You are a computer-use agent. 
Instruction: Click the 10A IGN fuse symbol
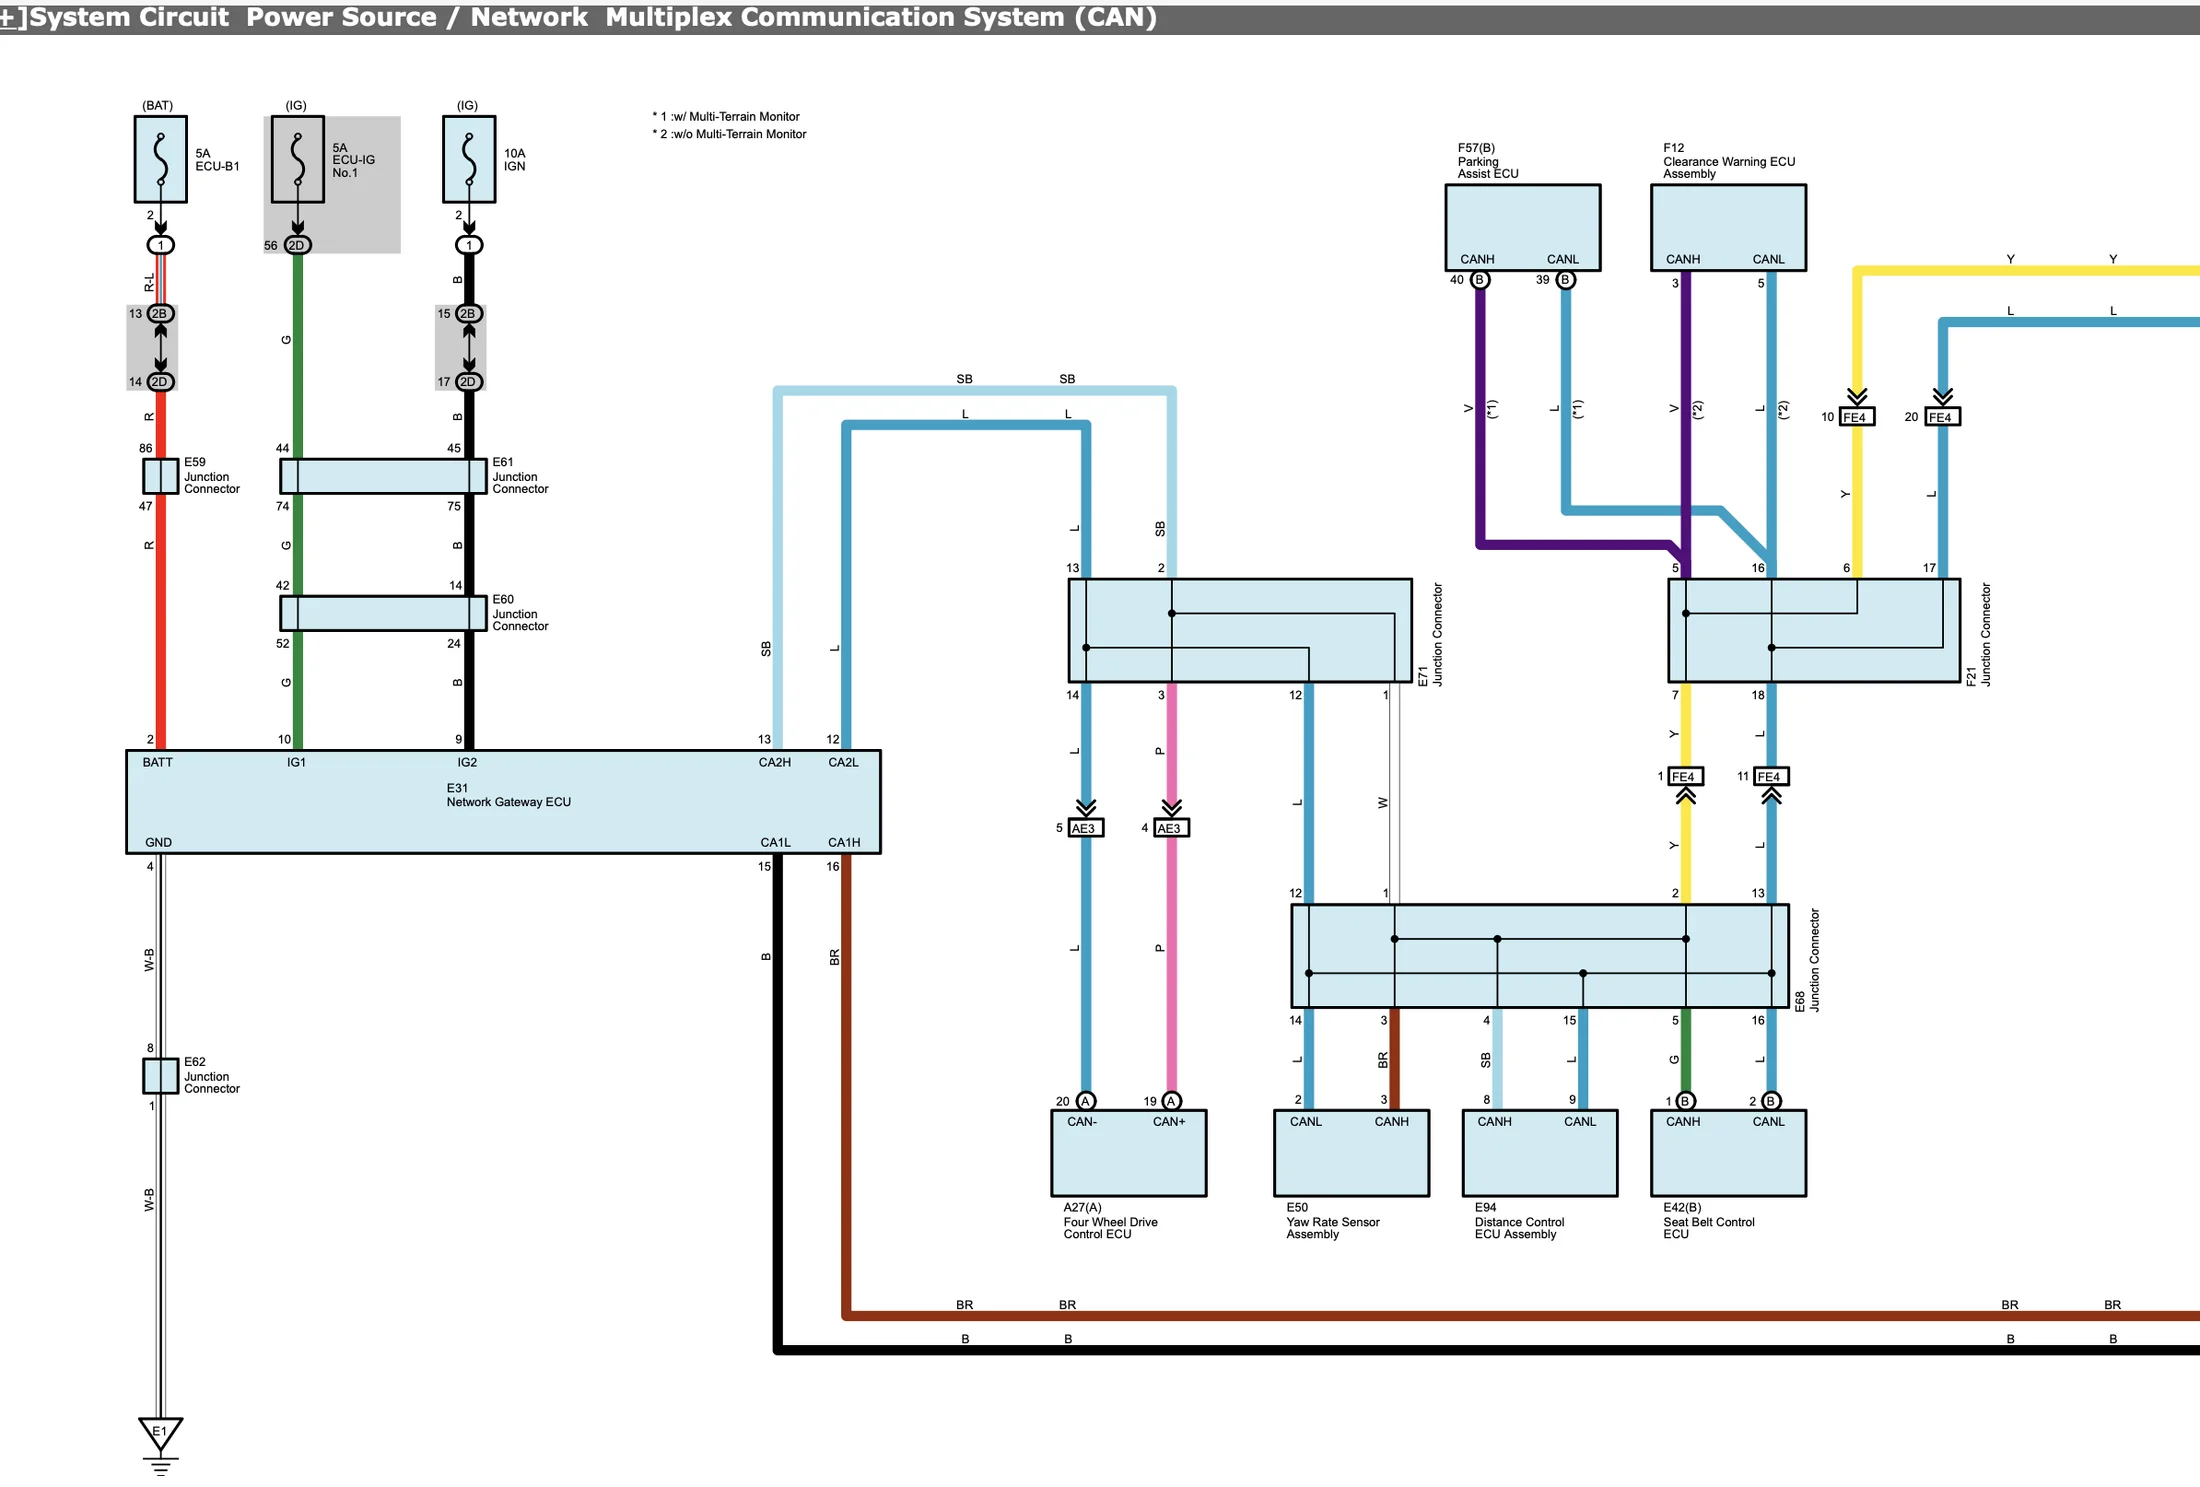(x=469, y=159)
